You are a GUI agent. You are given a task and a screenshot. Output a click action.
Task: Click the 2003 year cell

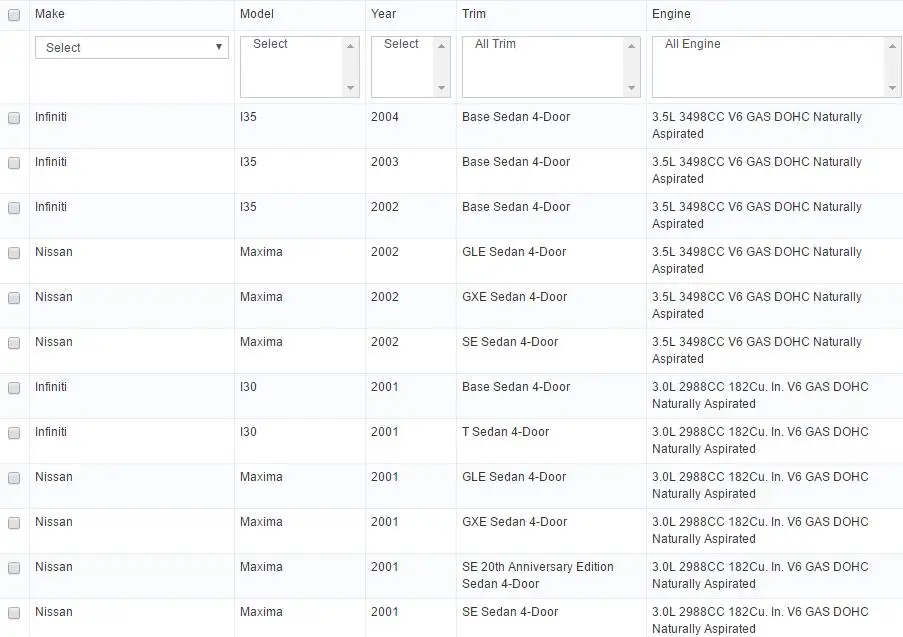tap(385, 162)
